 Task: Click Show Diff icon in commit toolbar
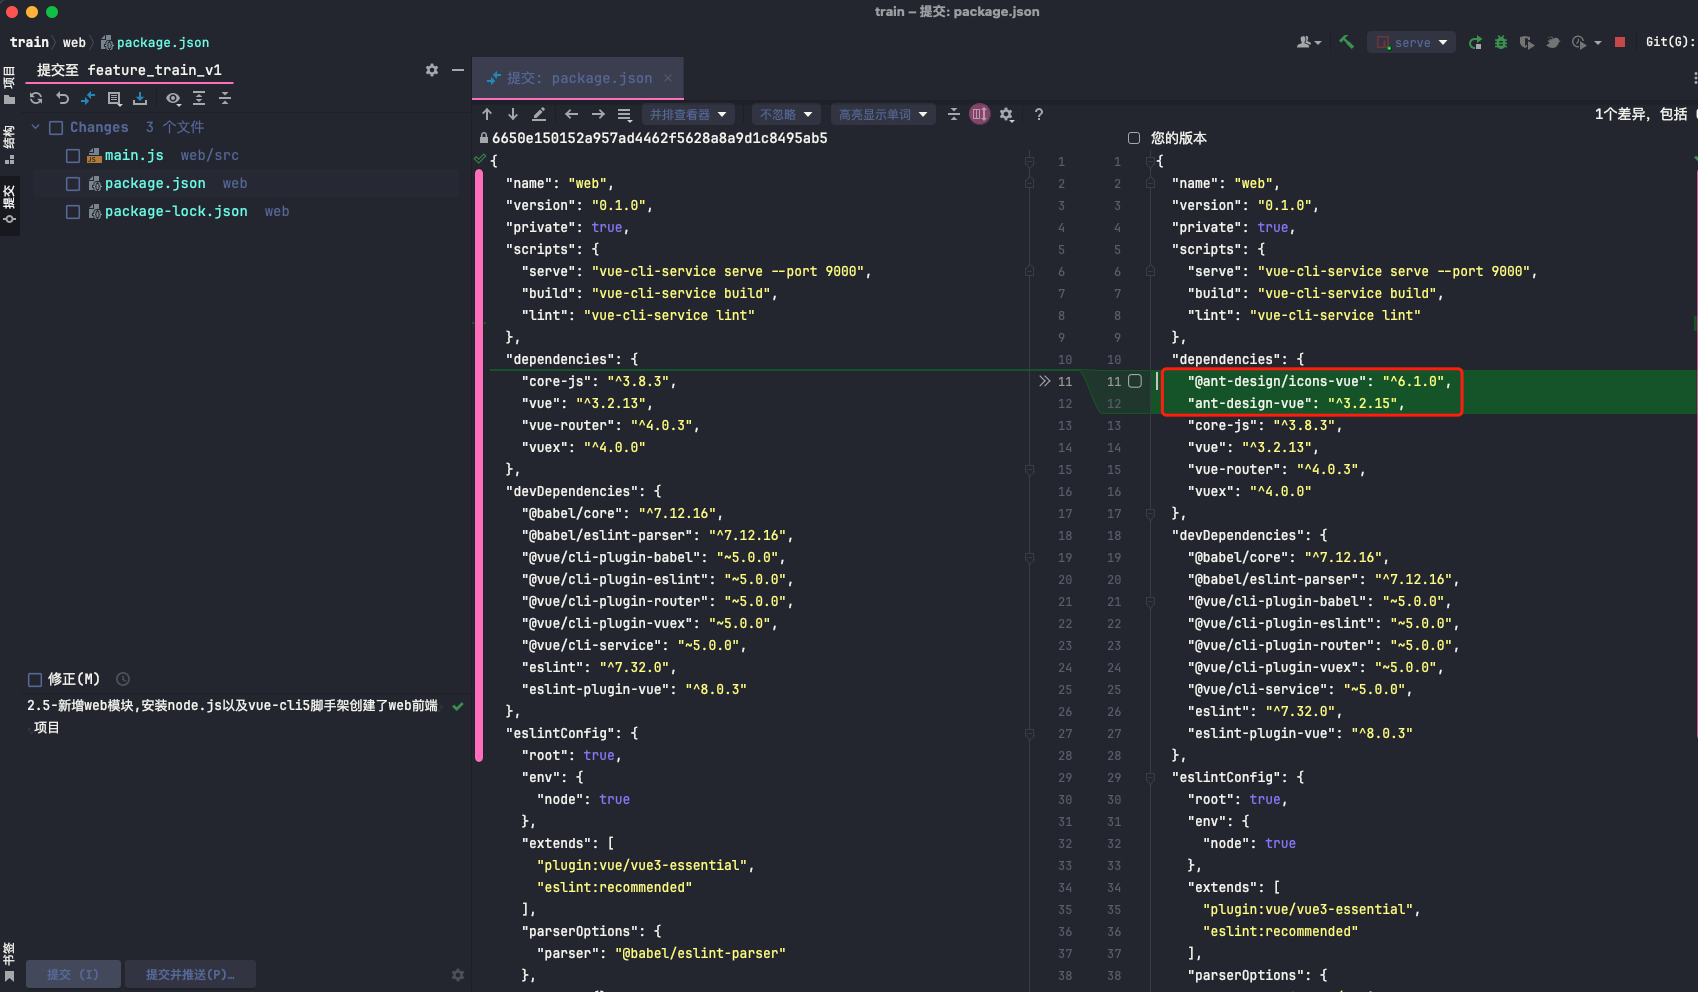coord(88,98)
